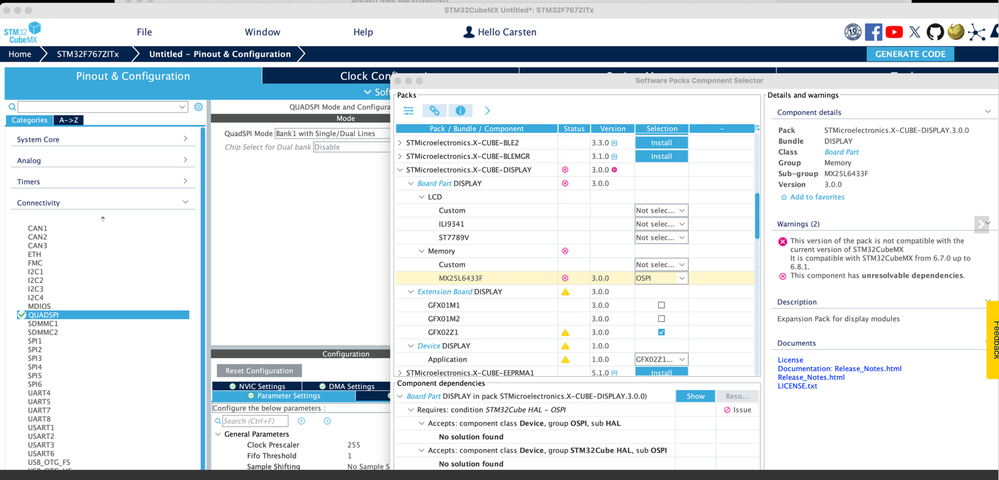Click the right-arrow icon in Packs toolbar
This screenshot has height=480, width=999.
[487, 110]
